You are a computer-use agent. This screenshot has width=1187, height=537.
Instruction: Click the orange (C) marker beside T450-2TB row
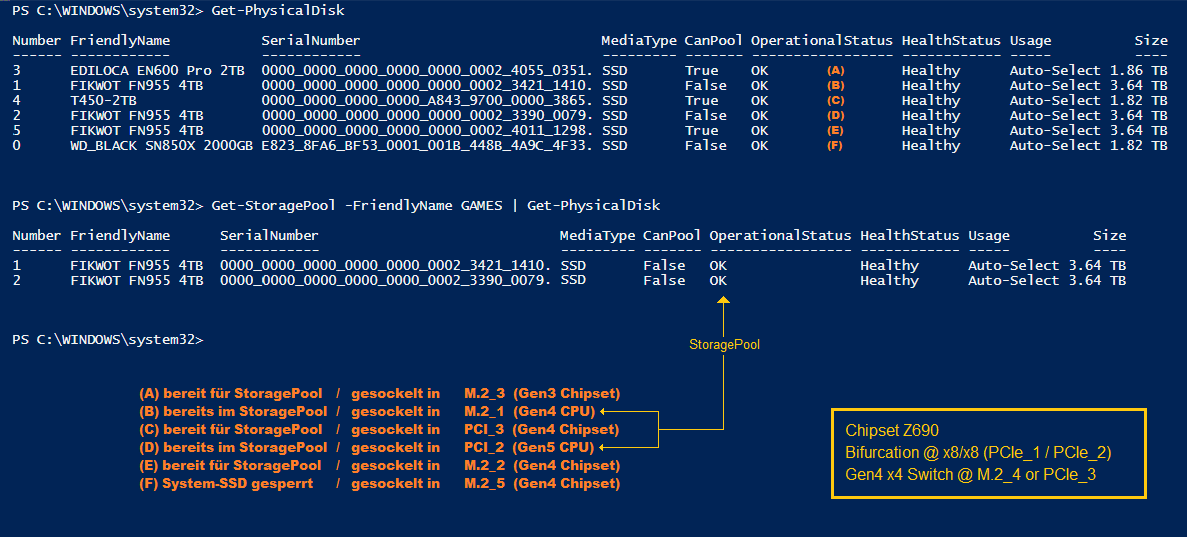pos(836,101)
